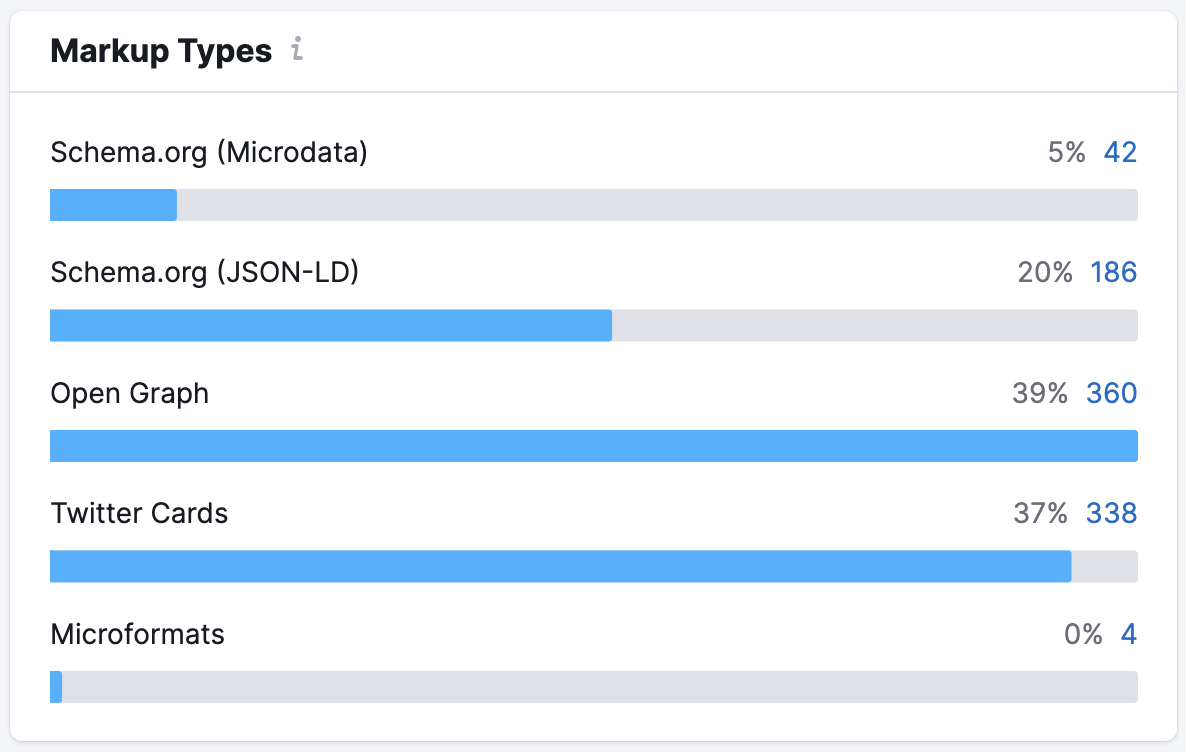1186x752 pixels.
Task: Click the Twitter Cards progress bar
Action: (x=593, y=566)
